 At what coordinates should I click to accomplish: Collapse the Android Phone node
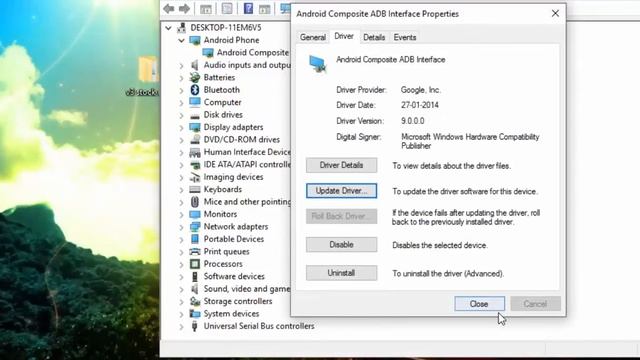point(181,40)
